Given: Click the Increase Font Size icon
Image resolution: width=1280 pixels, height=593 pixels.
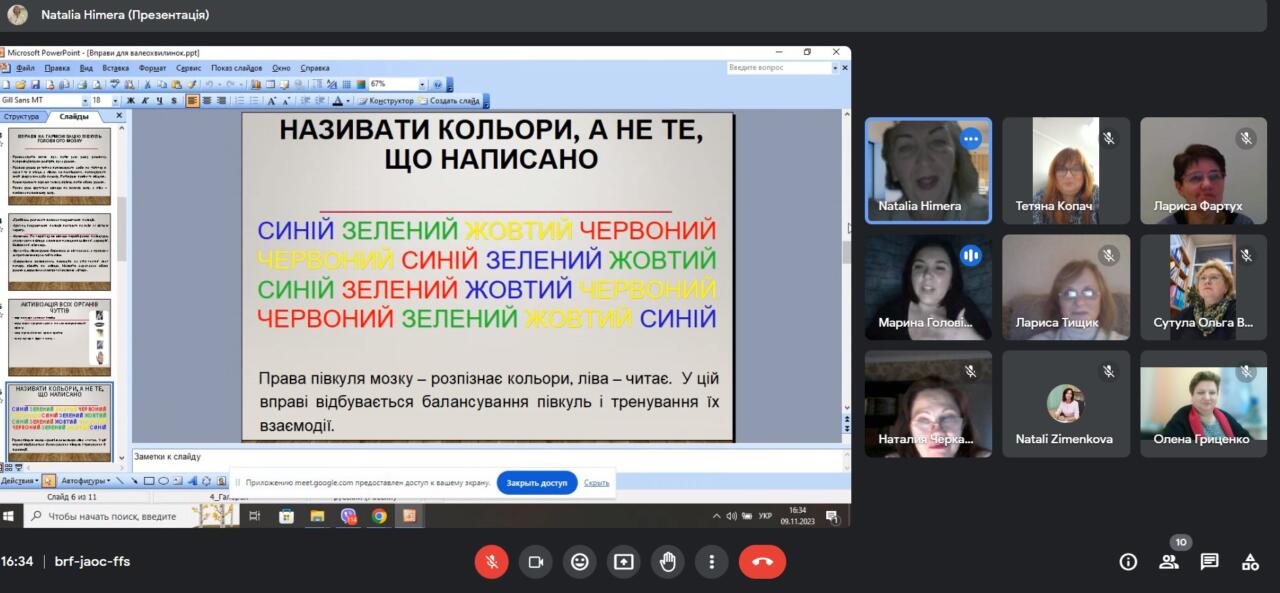Looking at the screenshot, I should [272, 101].
